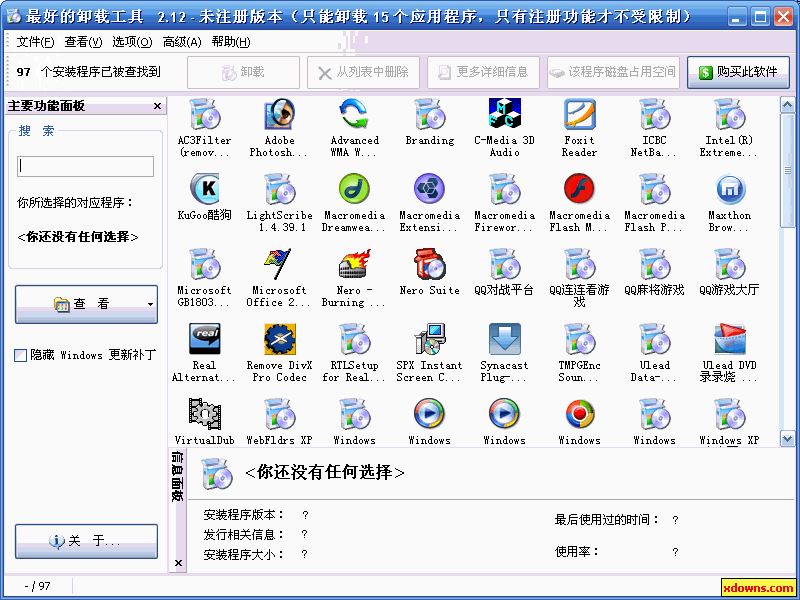Select the Advanced WMA Workshop icon
The image size is (800, 600).
[355, 115]
